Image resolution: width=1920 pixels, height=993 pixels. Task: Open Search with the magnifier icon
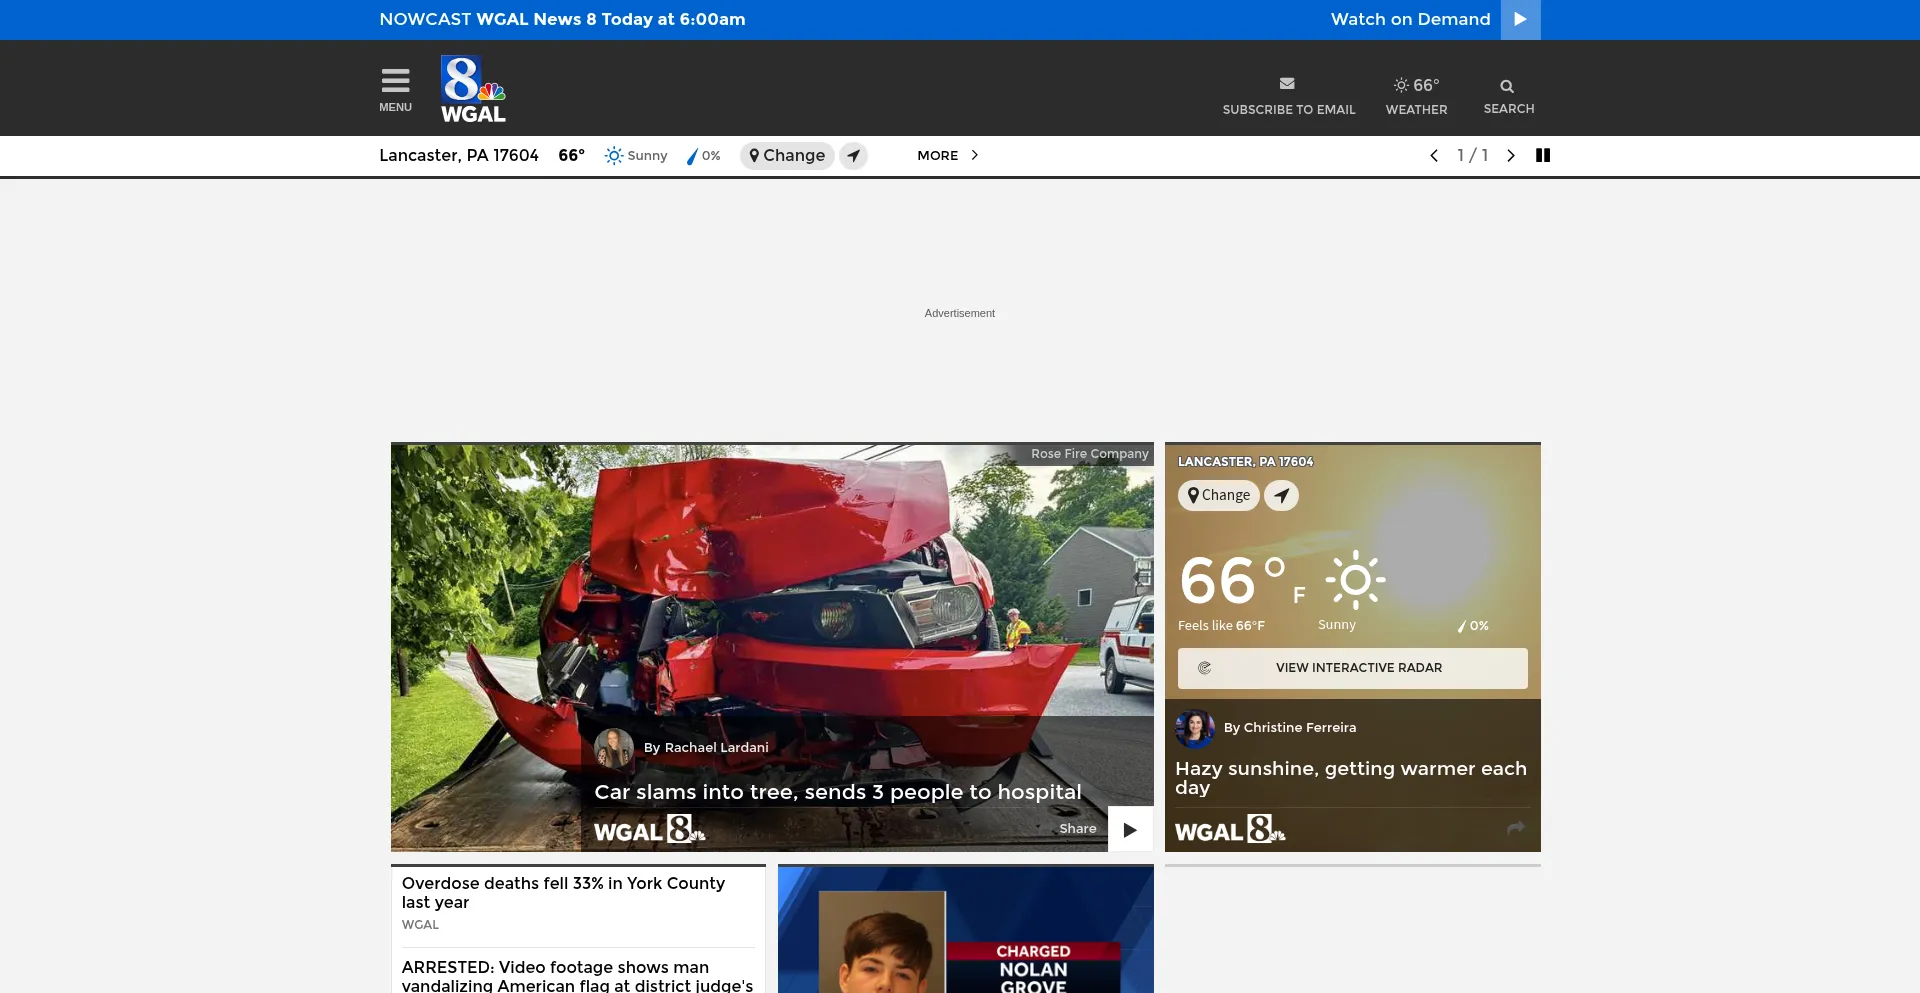pos(1507,87)
